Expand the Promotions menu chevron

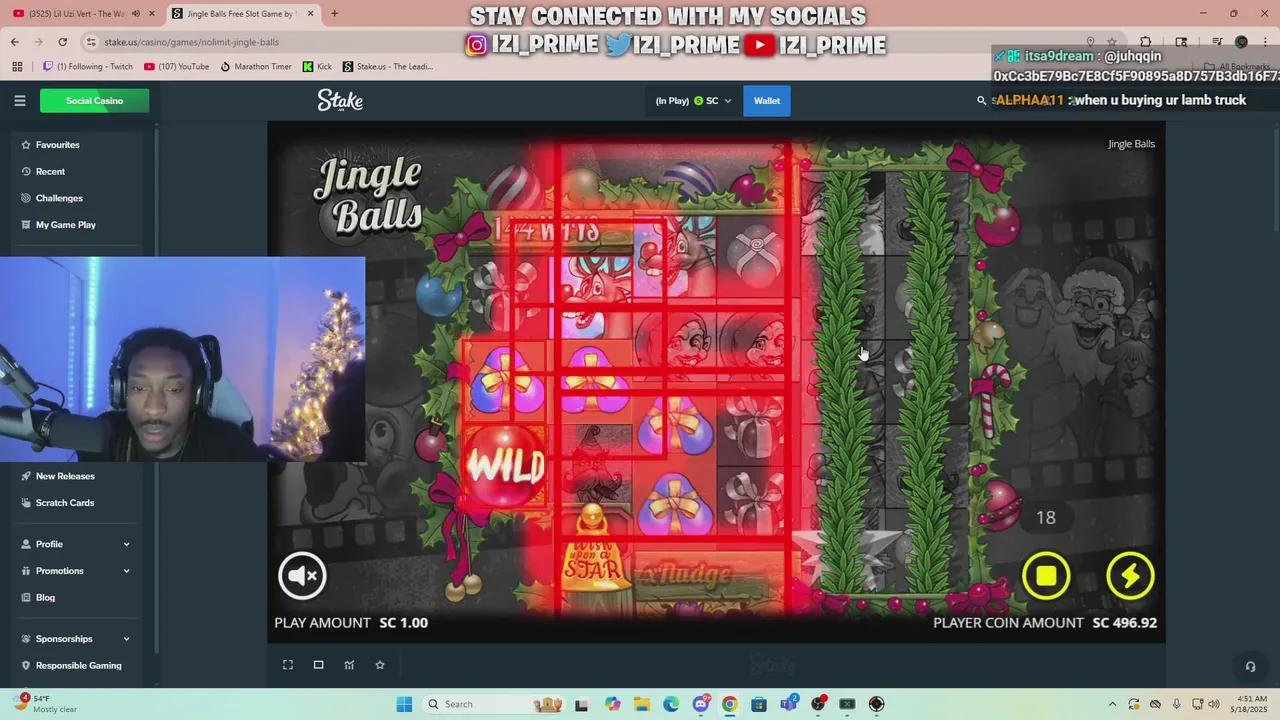click(126, 571)
